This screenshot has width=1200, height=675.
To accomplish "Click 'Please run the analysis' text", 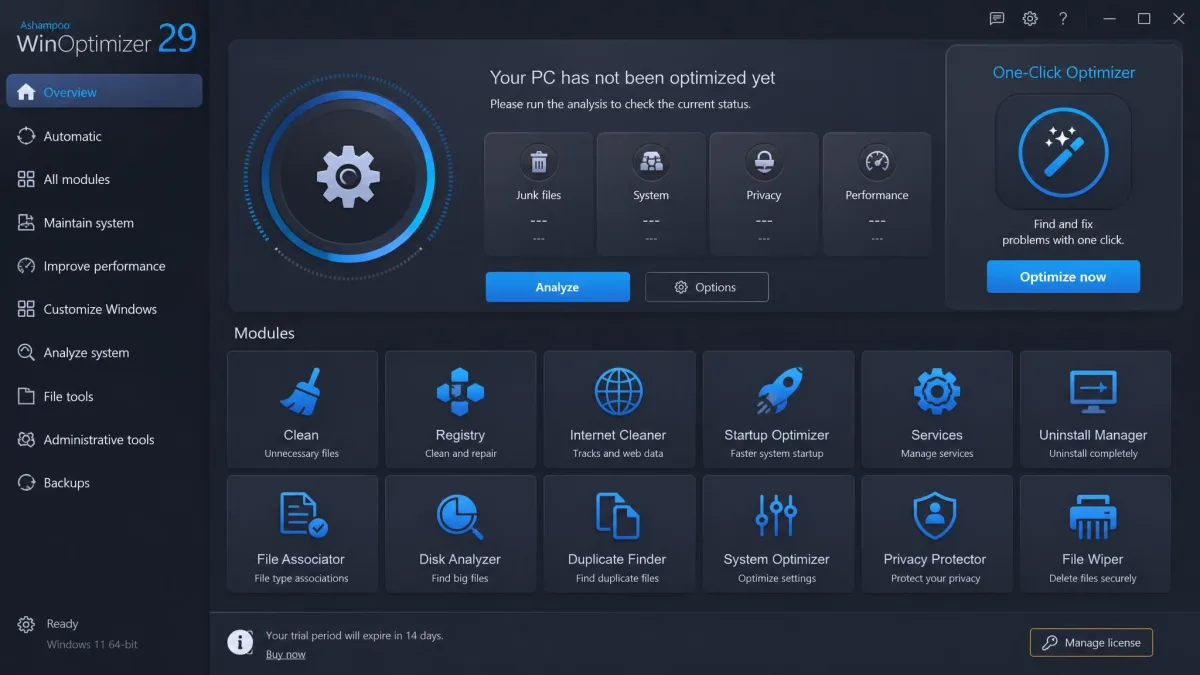I will pyautogui.click(x=620, y=104).
